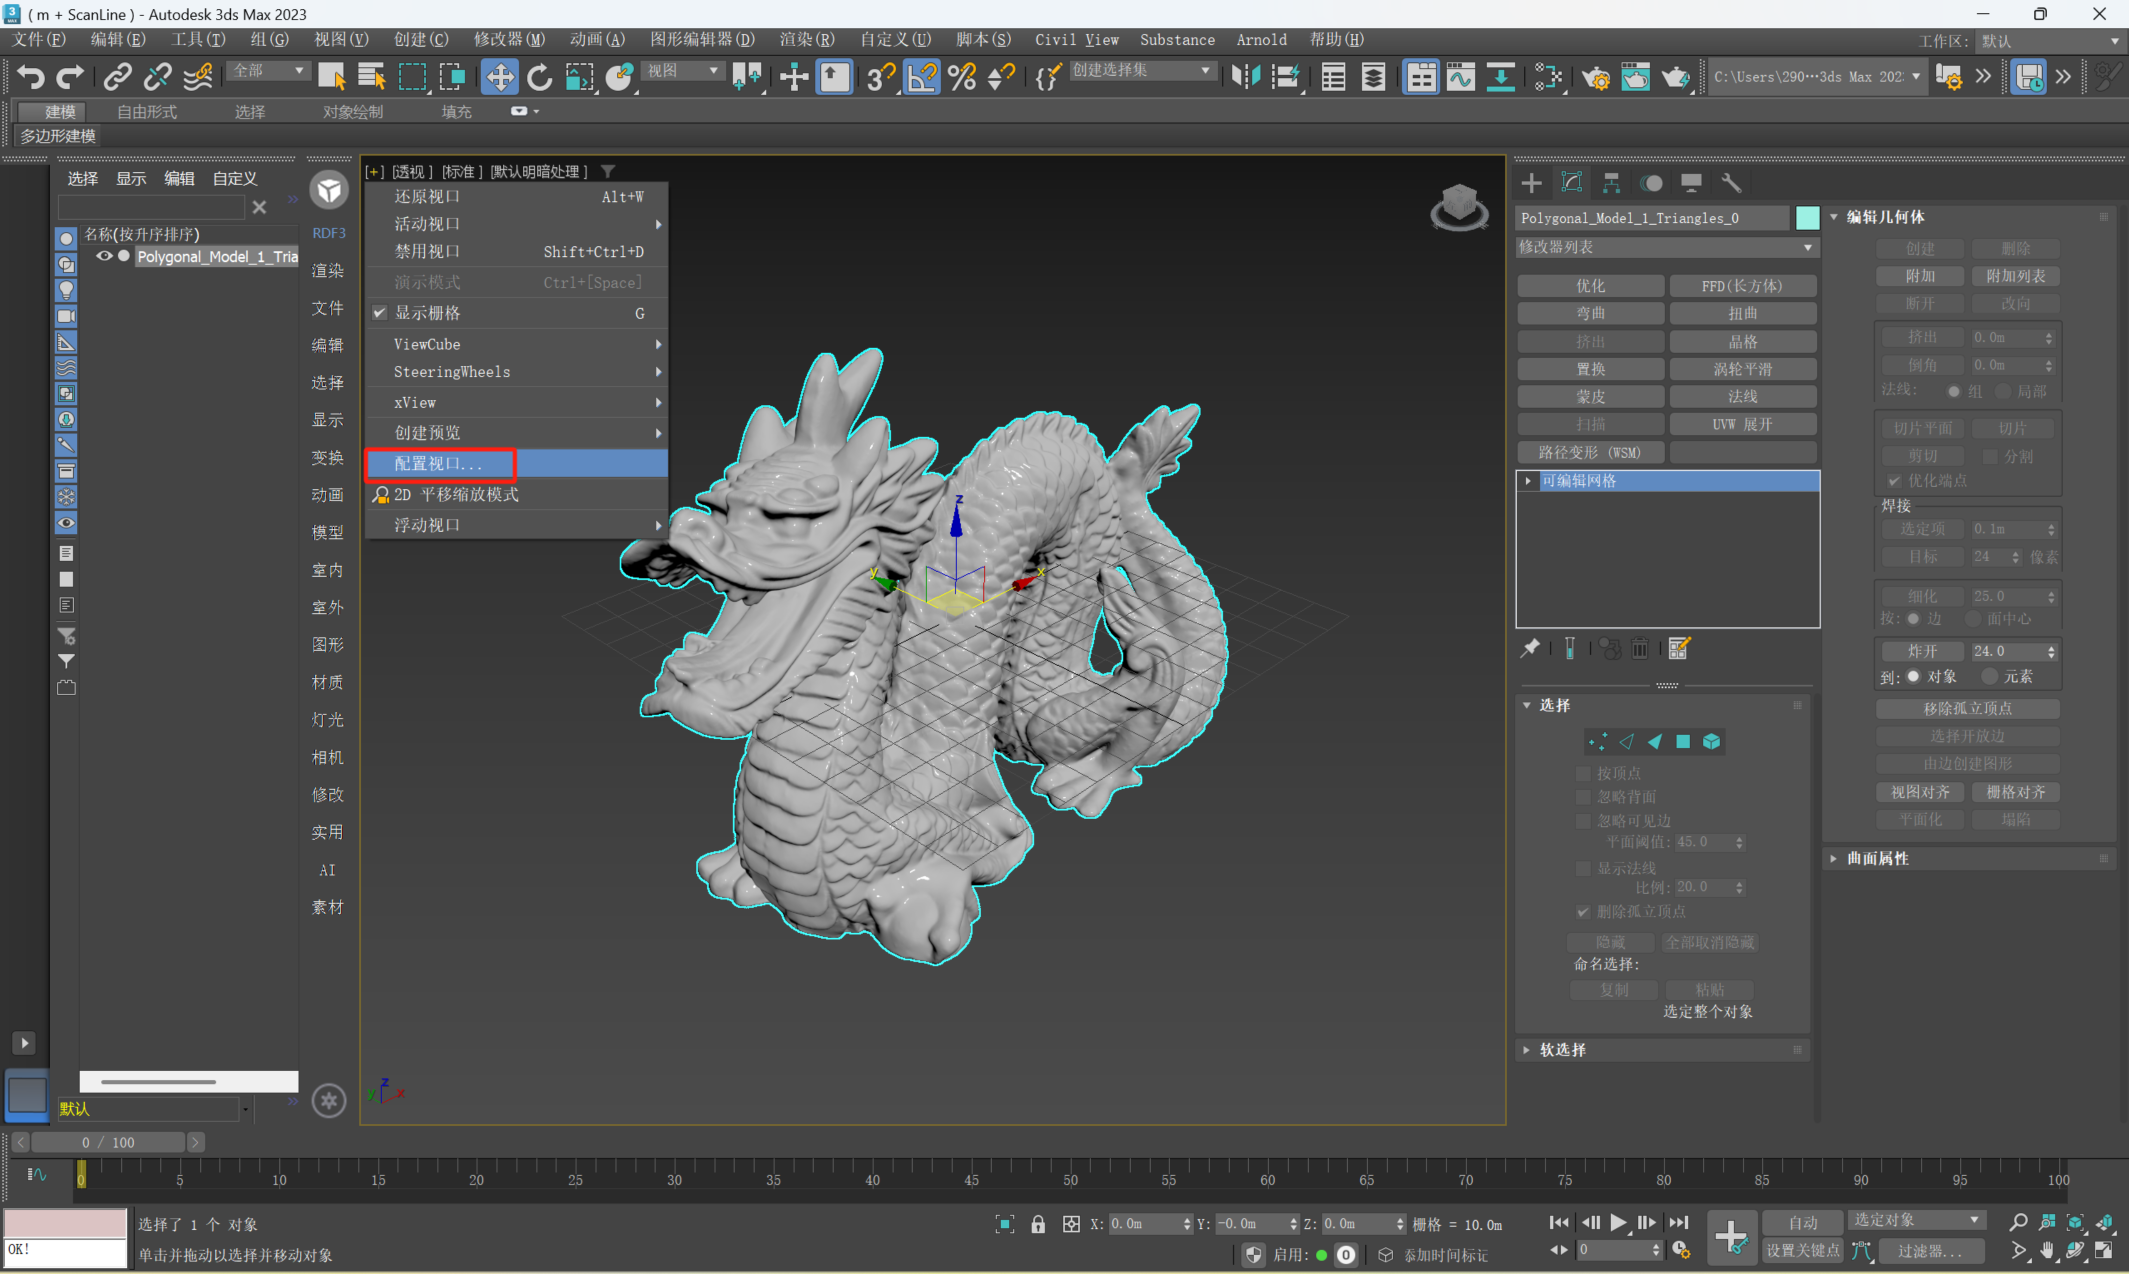The width and height of the screenshot is (2129, 1274).
Task: Select Polygon sub-object level icon
Action: pos(1683,742)
